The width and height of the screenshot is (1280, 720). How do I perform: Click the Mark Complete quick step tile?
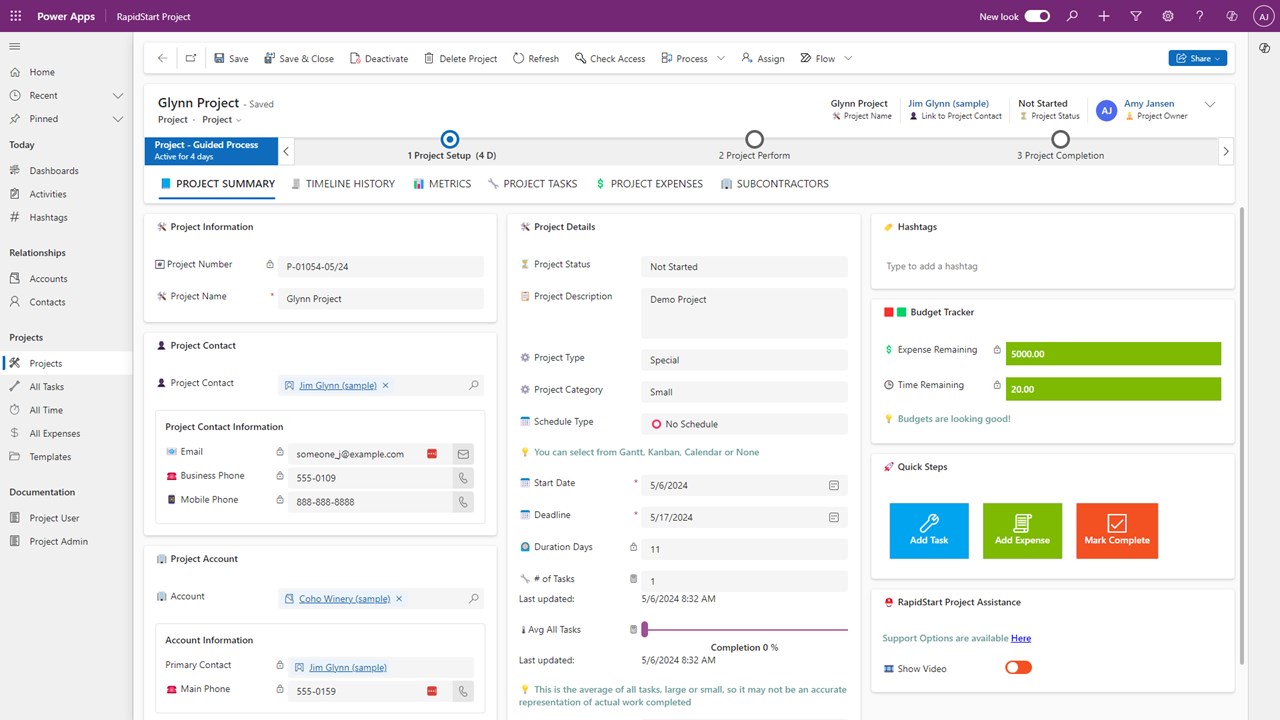click(1117, 530)
